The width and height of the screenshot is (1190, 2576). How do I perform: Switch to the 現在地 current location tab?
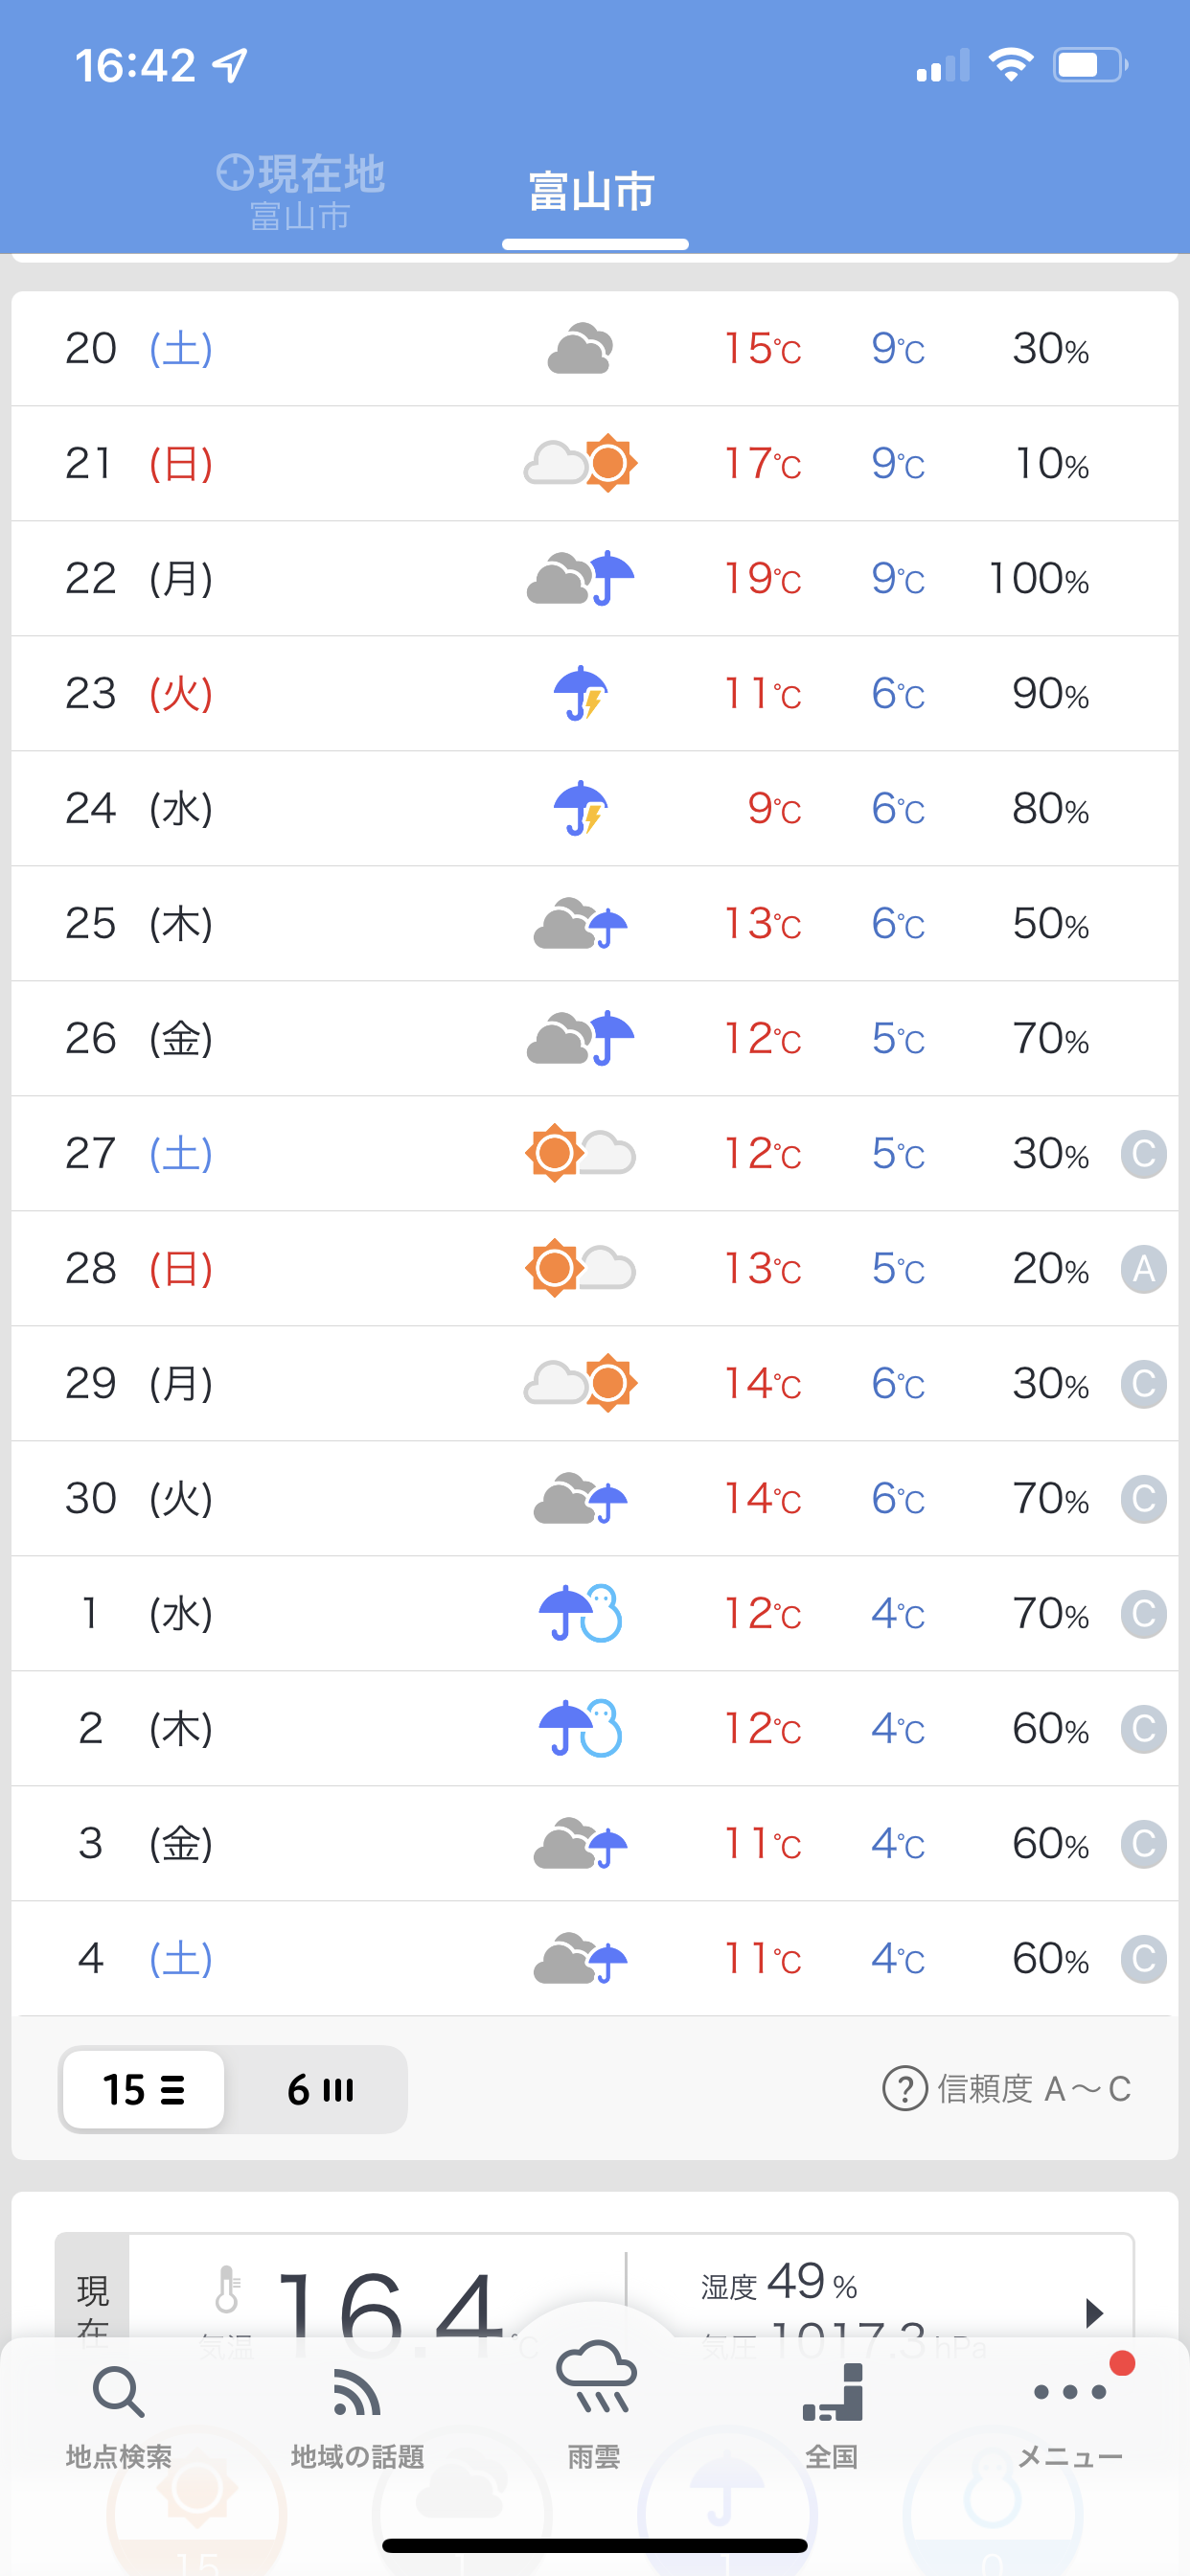[300, 190]
